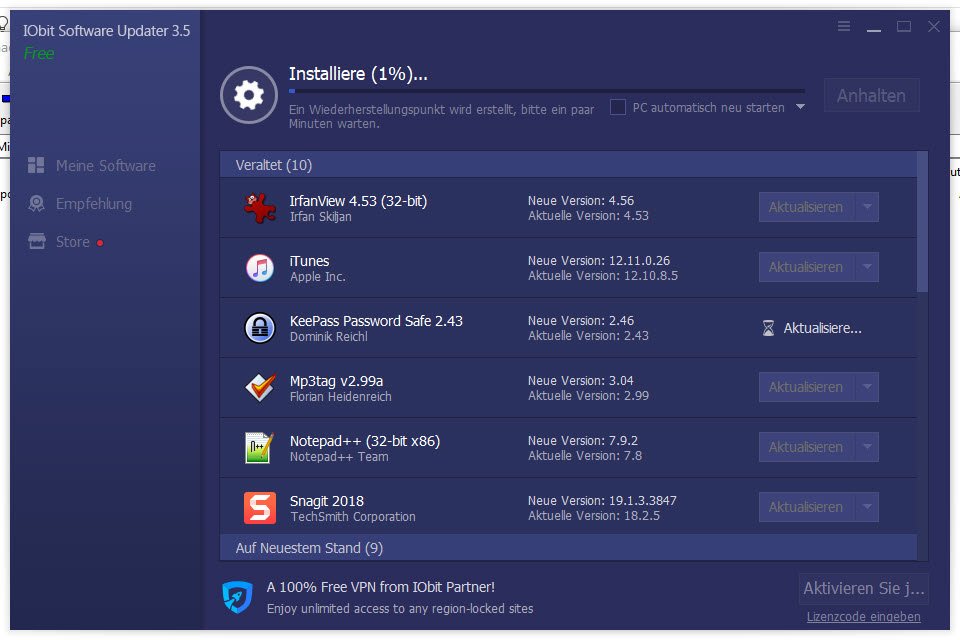Click the red notification dot next to Store
This screenshot has width=960, height=640.
click(100, 243)
